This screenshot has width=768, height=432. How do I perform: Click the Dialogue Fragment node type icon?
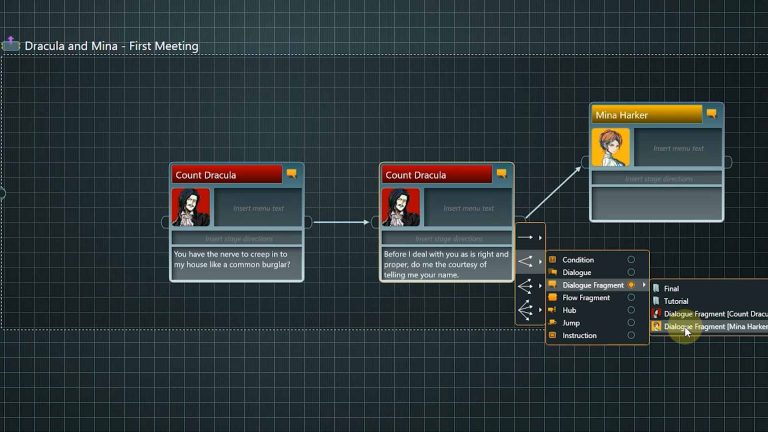[x=552, y=284]
